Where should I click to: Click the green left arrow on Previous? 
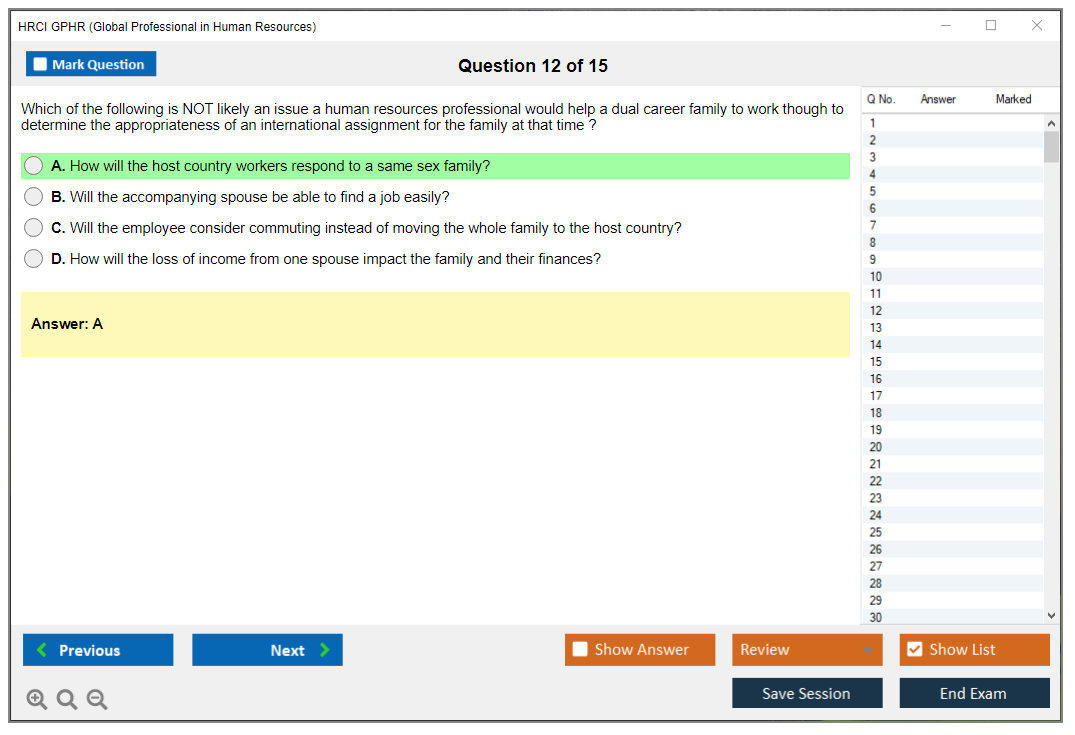42,650
